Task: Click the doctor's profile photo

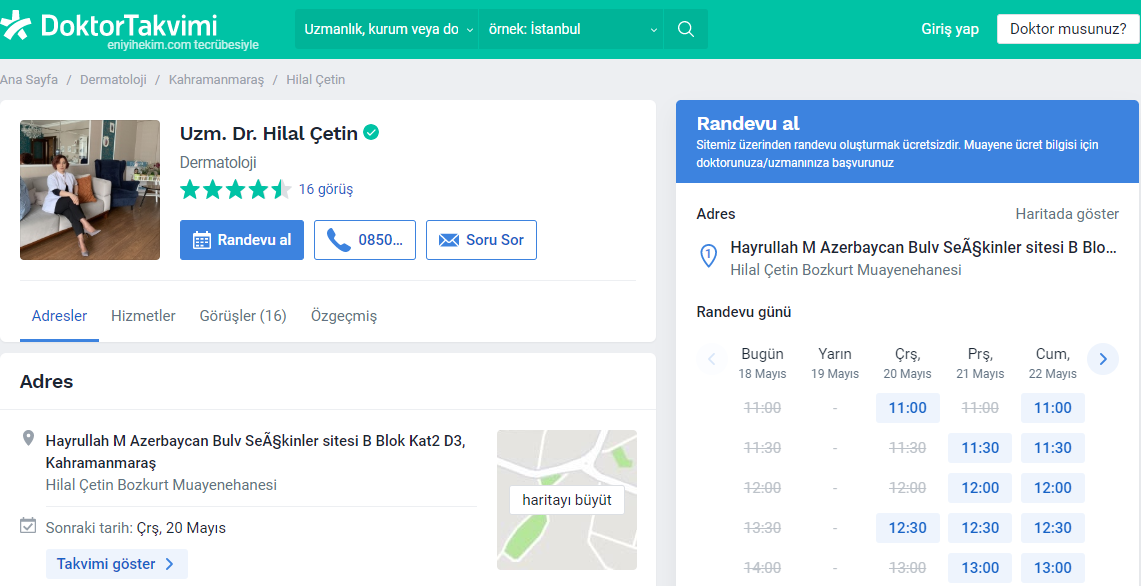Action: point(90,190)
